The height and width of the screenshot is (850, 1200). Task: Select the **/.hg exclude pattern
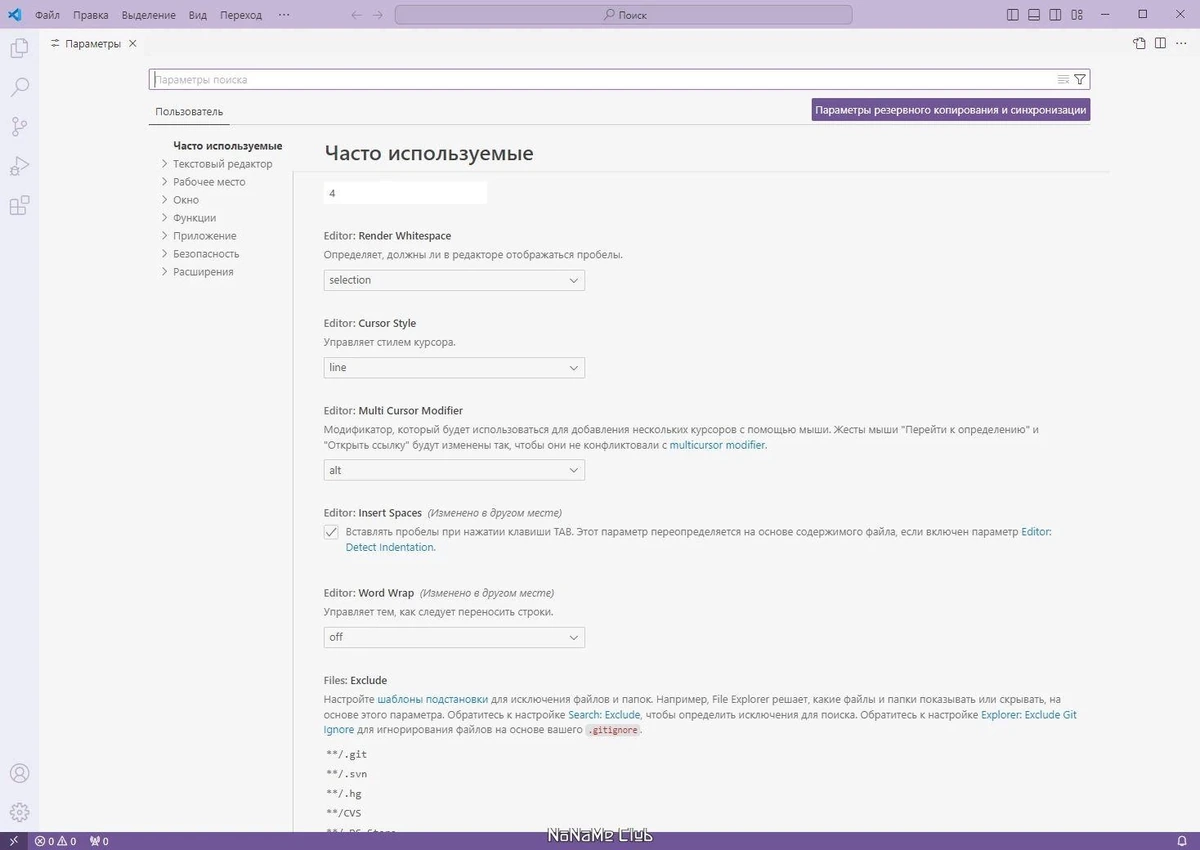pyautogui.click(x=342, y=793)
